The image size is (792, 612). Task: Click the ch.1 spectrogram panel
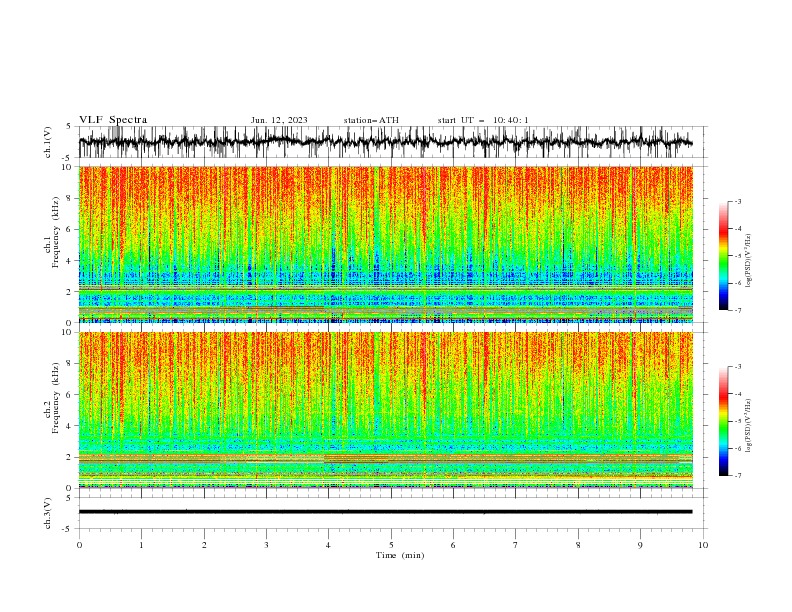point(385,244)
